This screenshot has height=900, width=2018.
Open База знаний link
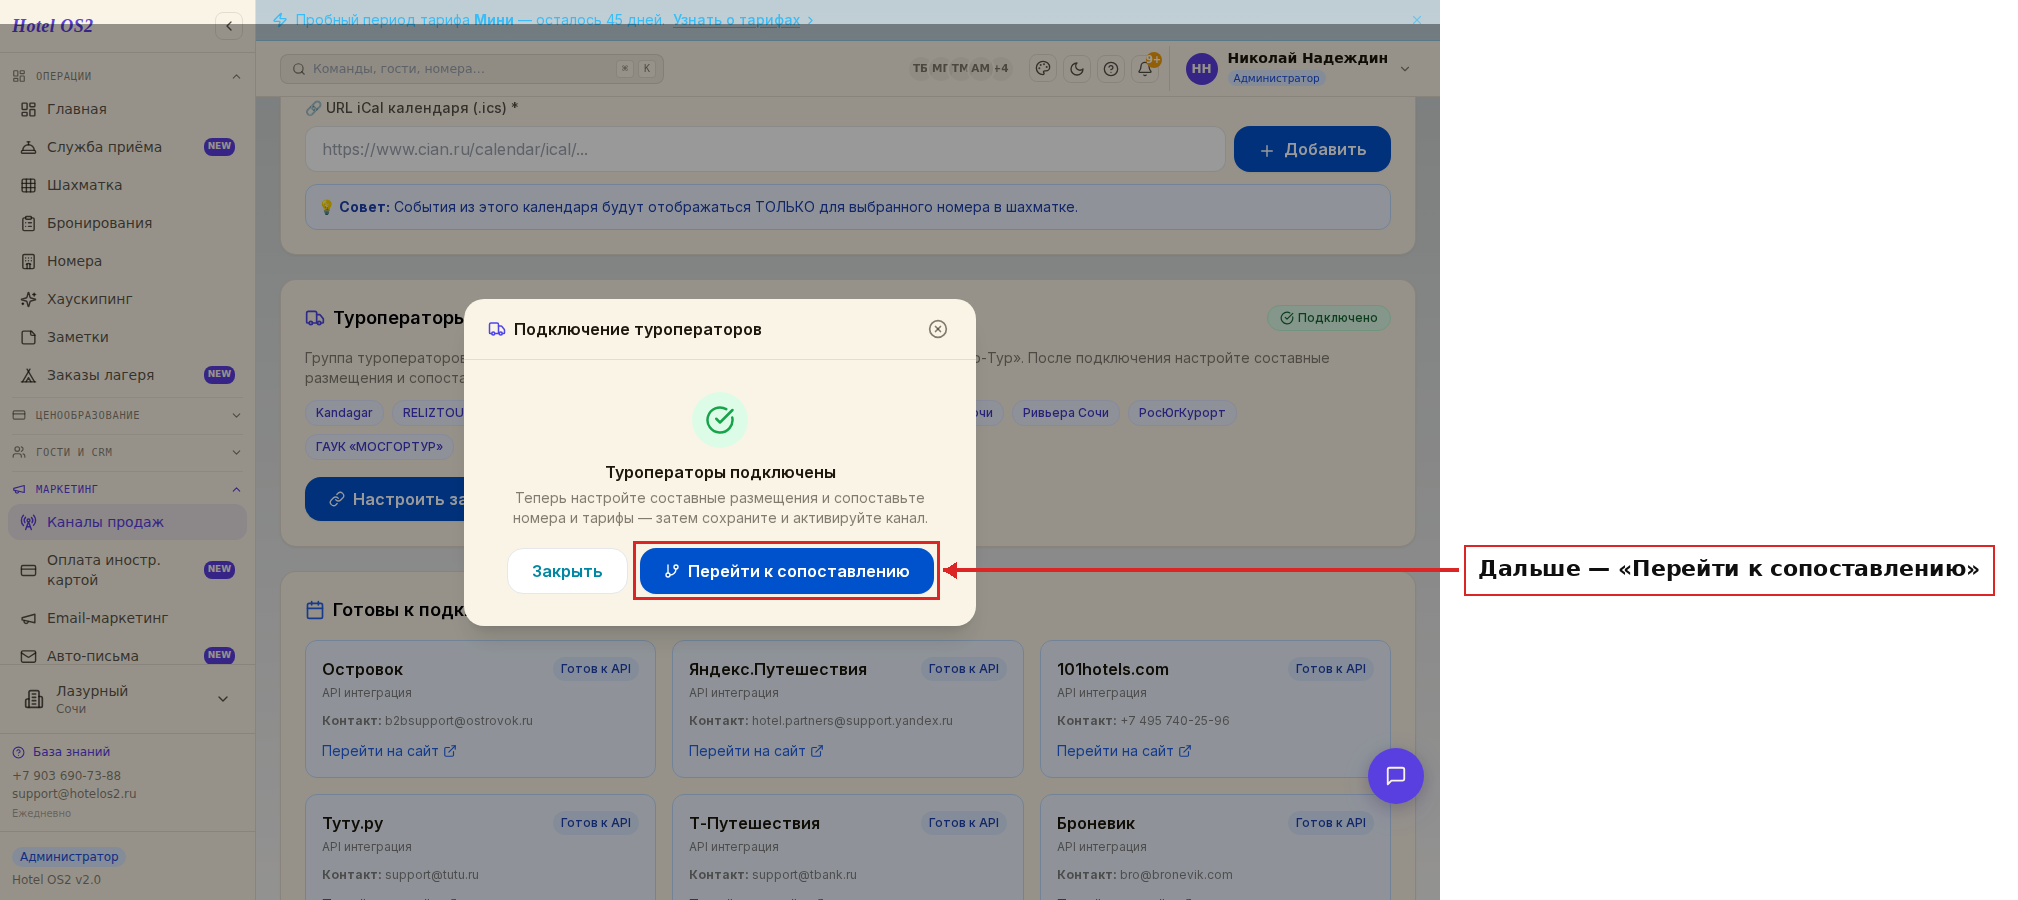[61, 752]
